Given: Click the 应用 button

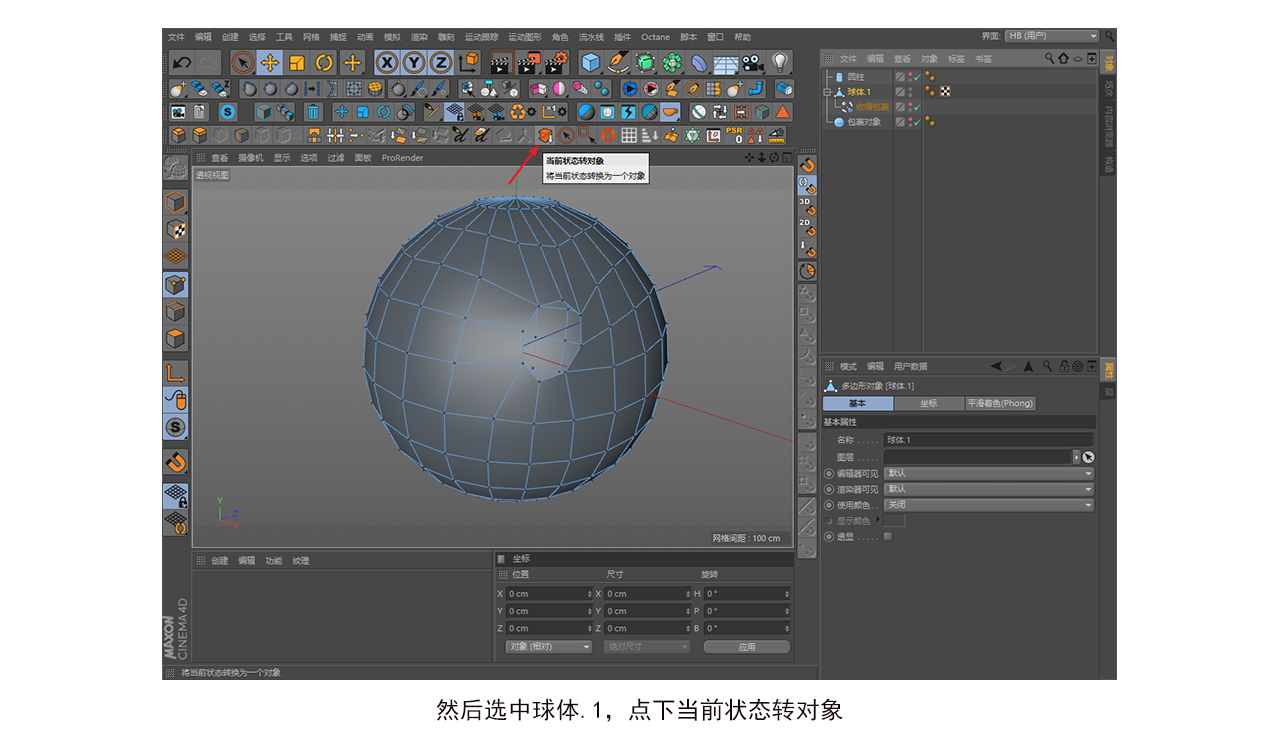Looking at the screenshot, I should [x=747, y=647].
